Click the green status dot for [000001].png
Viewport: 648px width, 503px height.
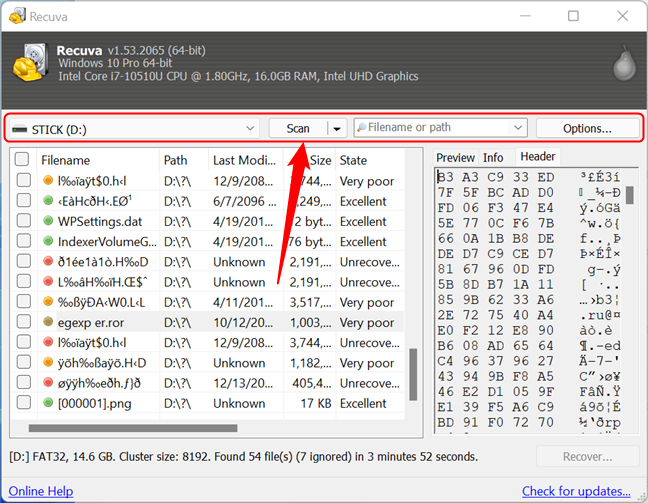(48, 402)
